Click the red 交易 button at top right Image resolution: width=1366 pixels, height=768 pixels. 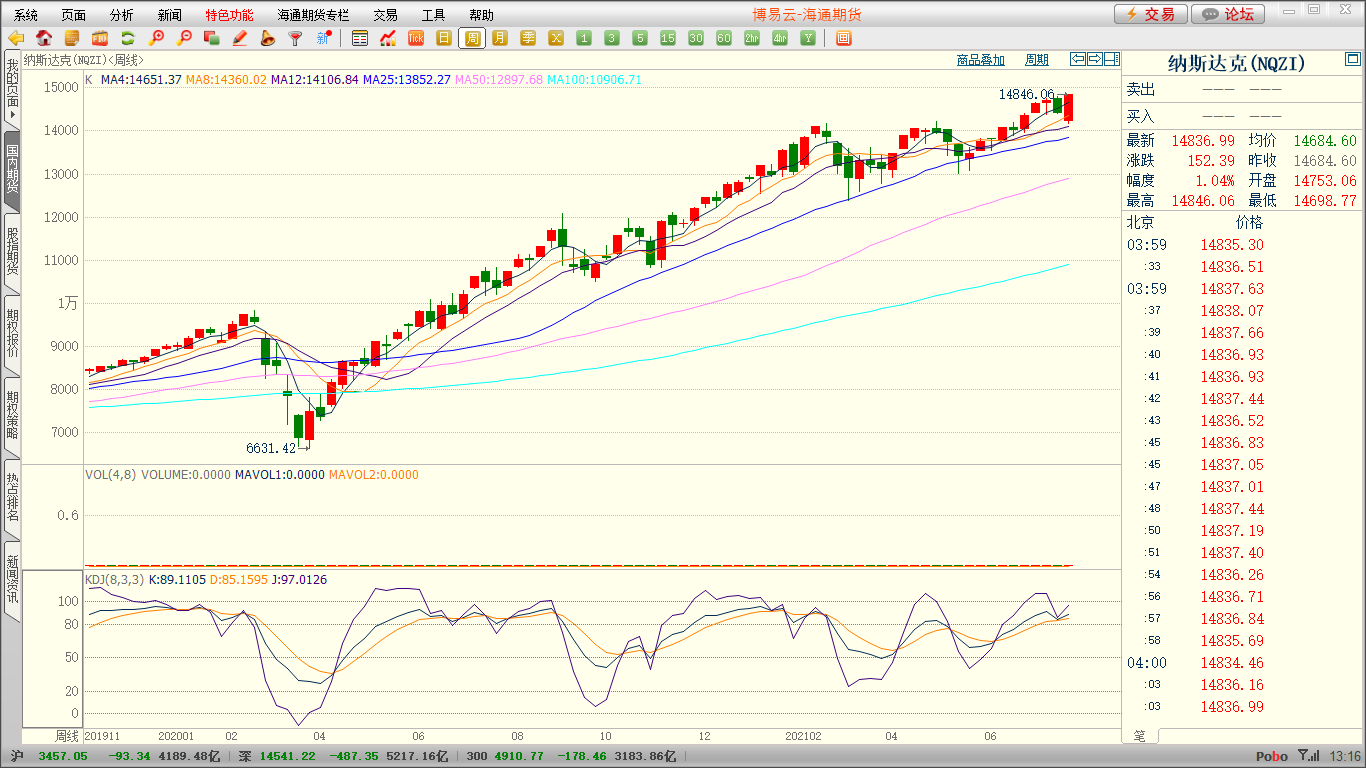click(1151, 14)
